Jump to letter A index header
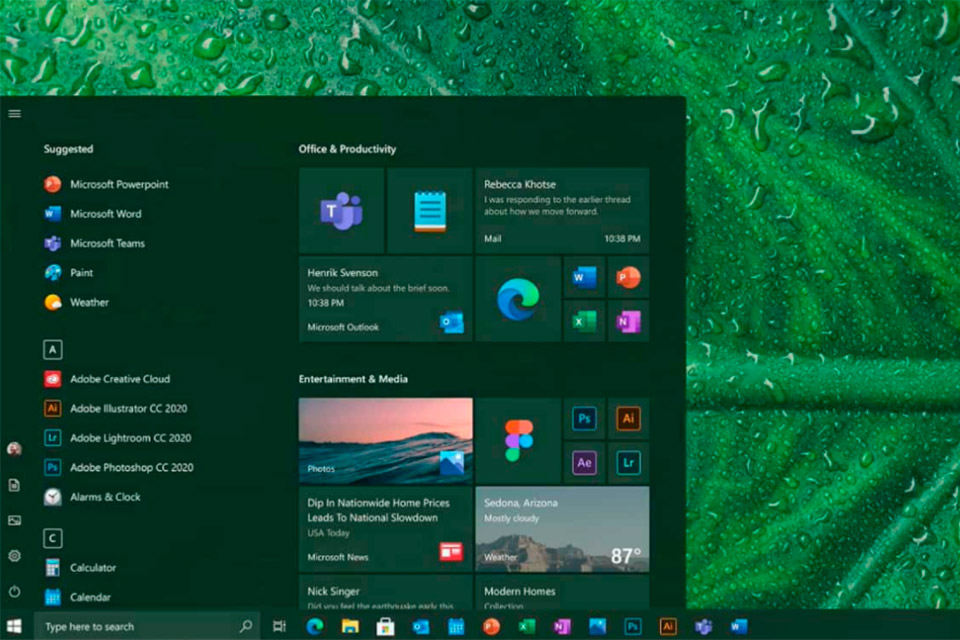Image resolution: width=960 pixels, height=640 pixels. pyautogui.click(x=53, y=350)
